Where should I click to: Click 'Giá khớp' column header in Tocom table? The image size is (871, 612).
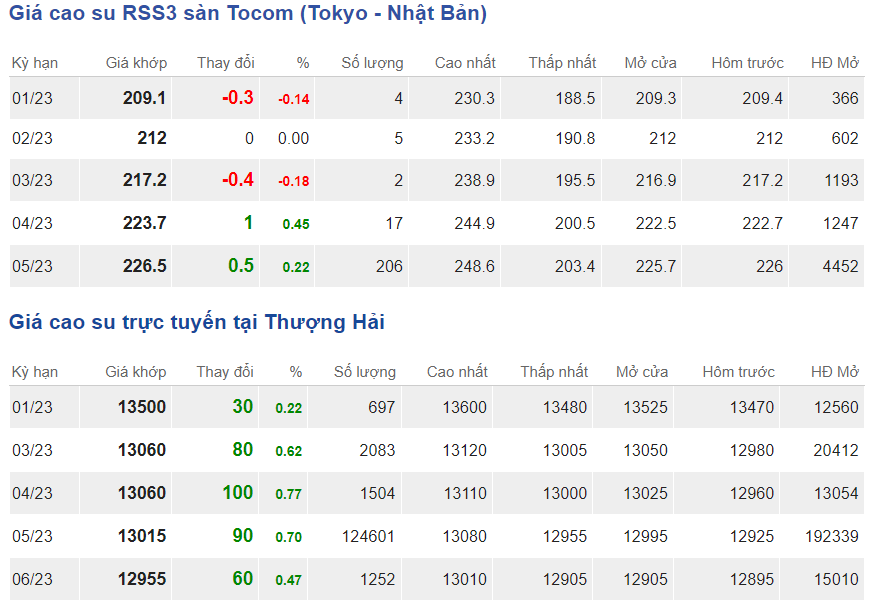tap(136, 63)
